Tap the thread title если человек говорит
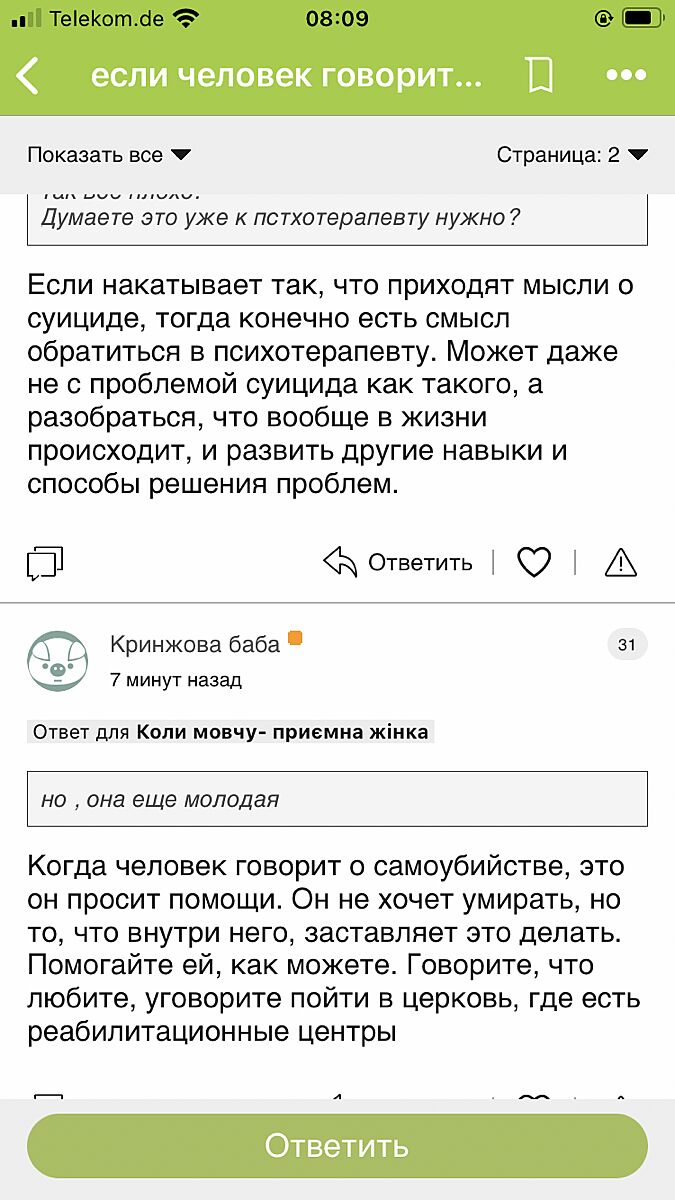The image size is (675, 1200). pos(286,76)
